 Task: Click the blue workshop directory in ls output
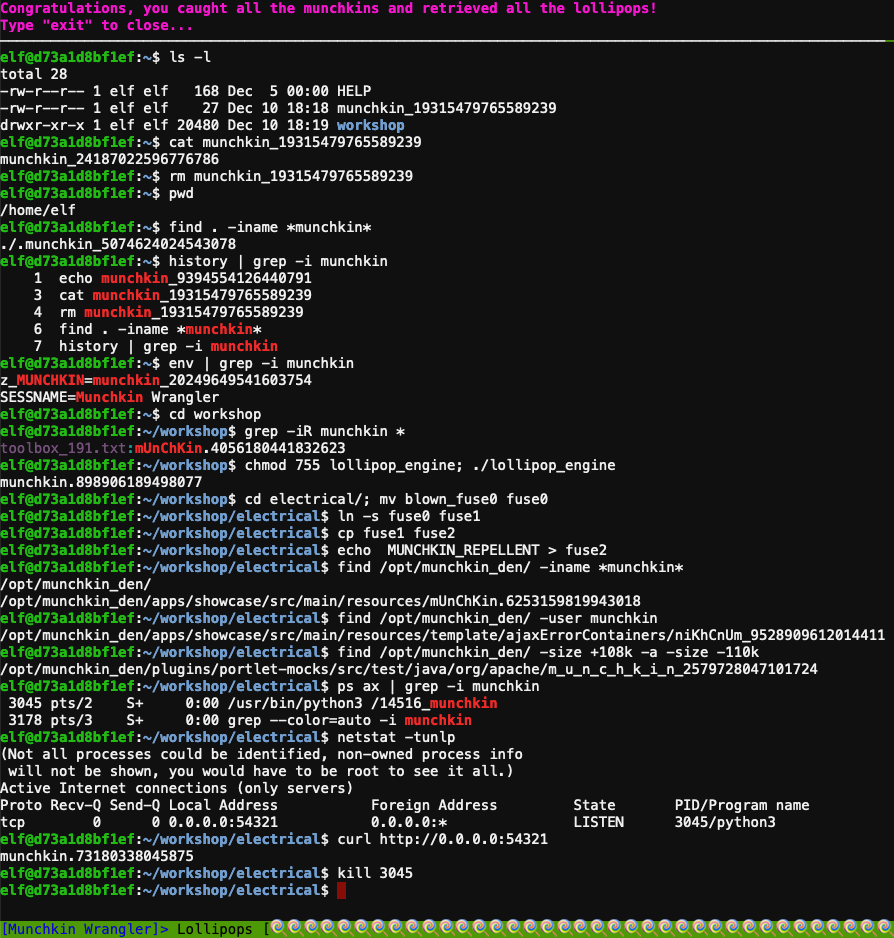(371, 125)
